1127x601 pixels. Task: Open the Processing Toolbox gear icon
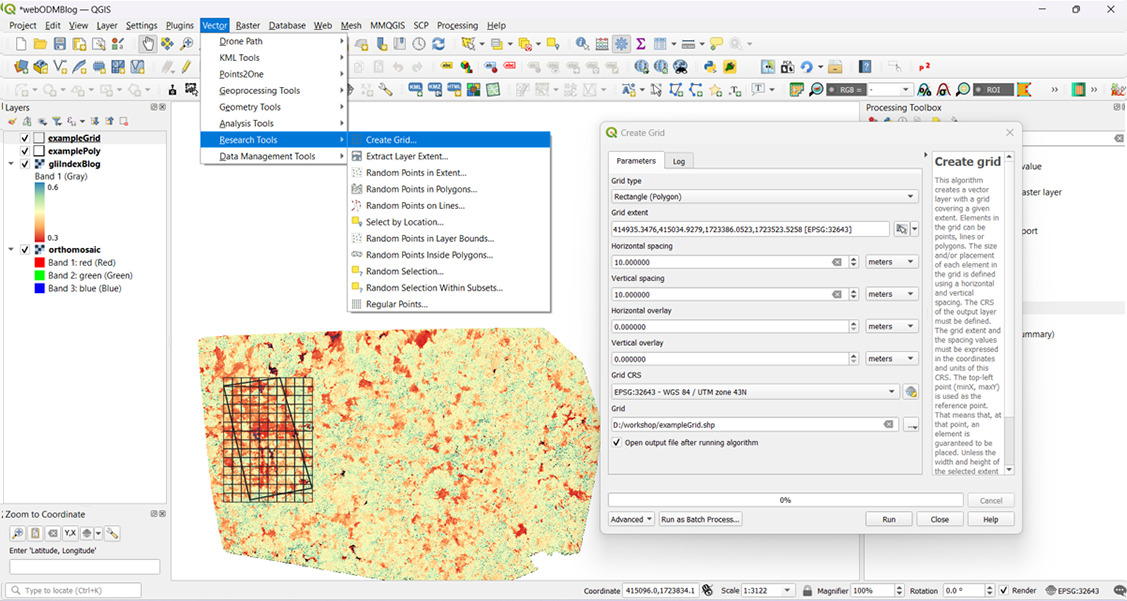pyautogui.click(x=621, y=44)
